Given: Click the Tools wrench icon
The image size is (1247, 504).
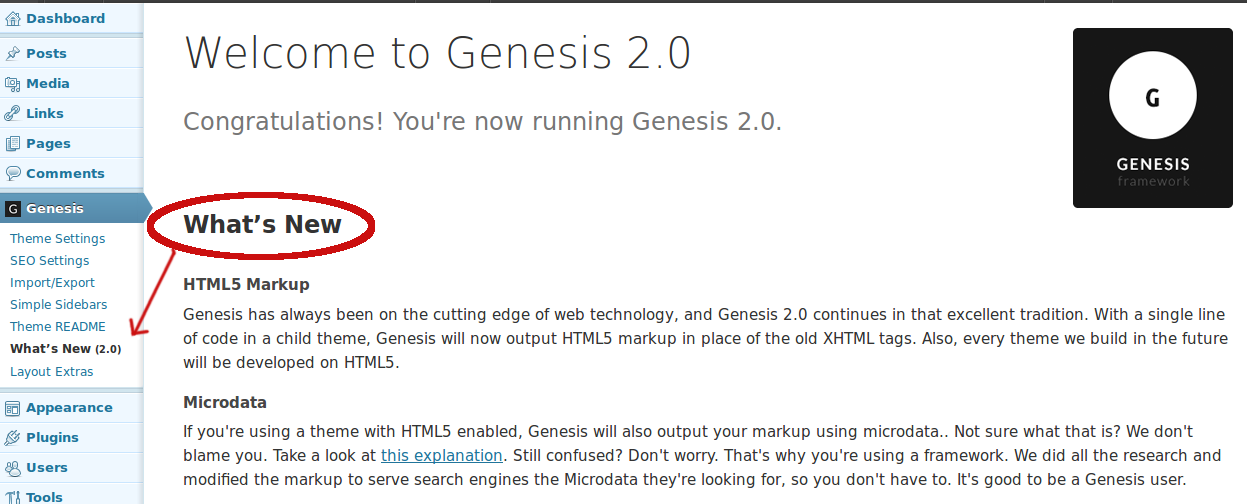Looking at the screenshot, I should pos(13,497).
